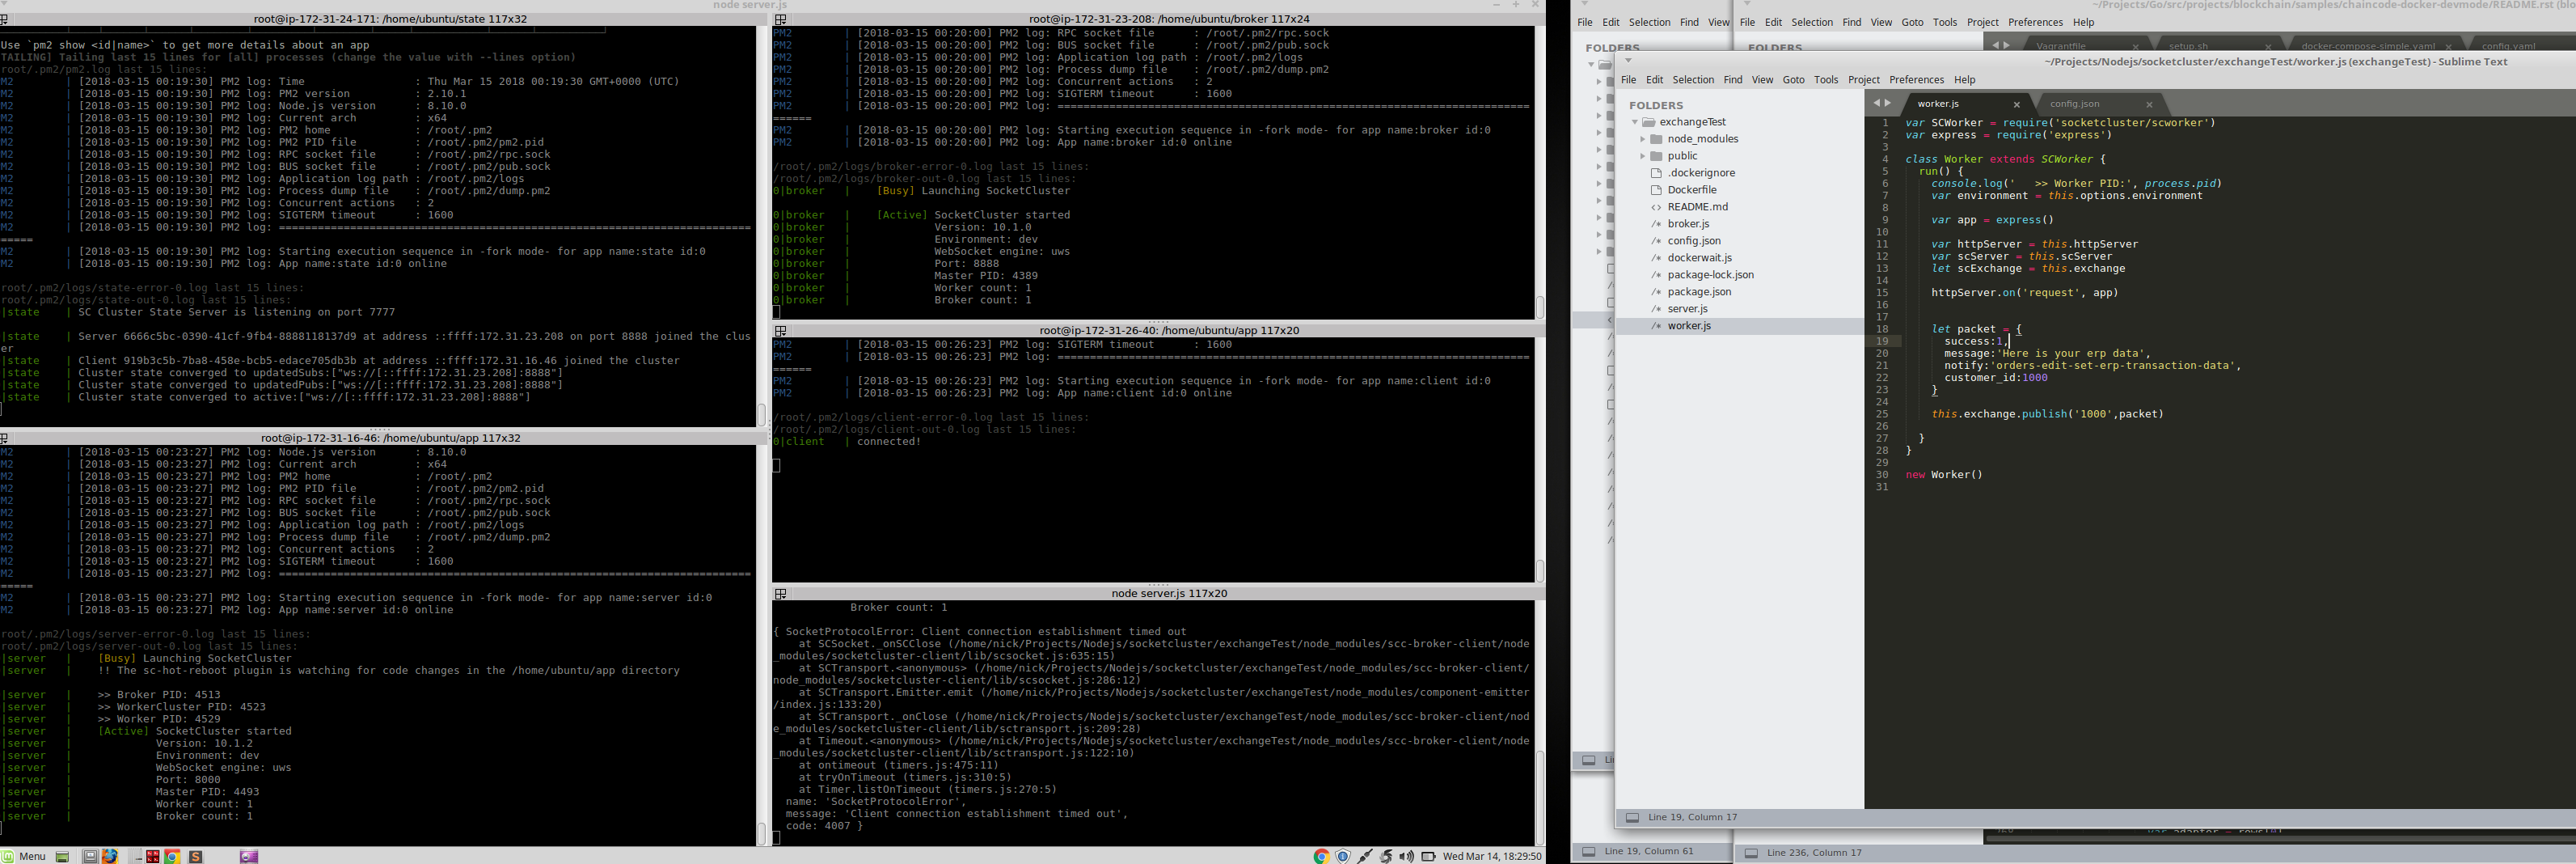
Task: Click the clock showing Wed Mar 14
Action: [1481, 856]
